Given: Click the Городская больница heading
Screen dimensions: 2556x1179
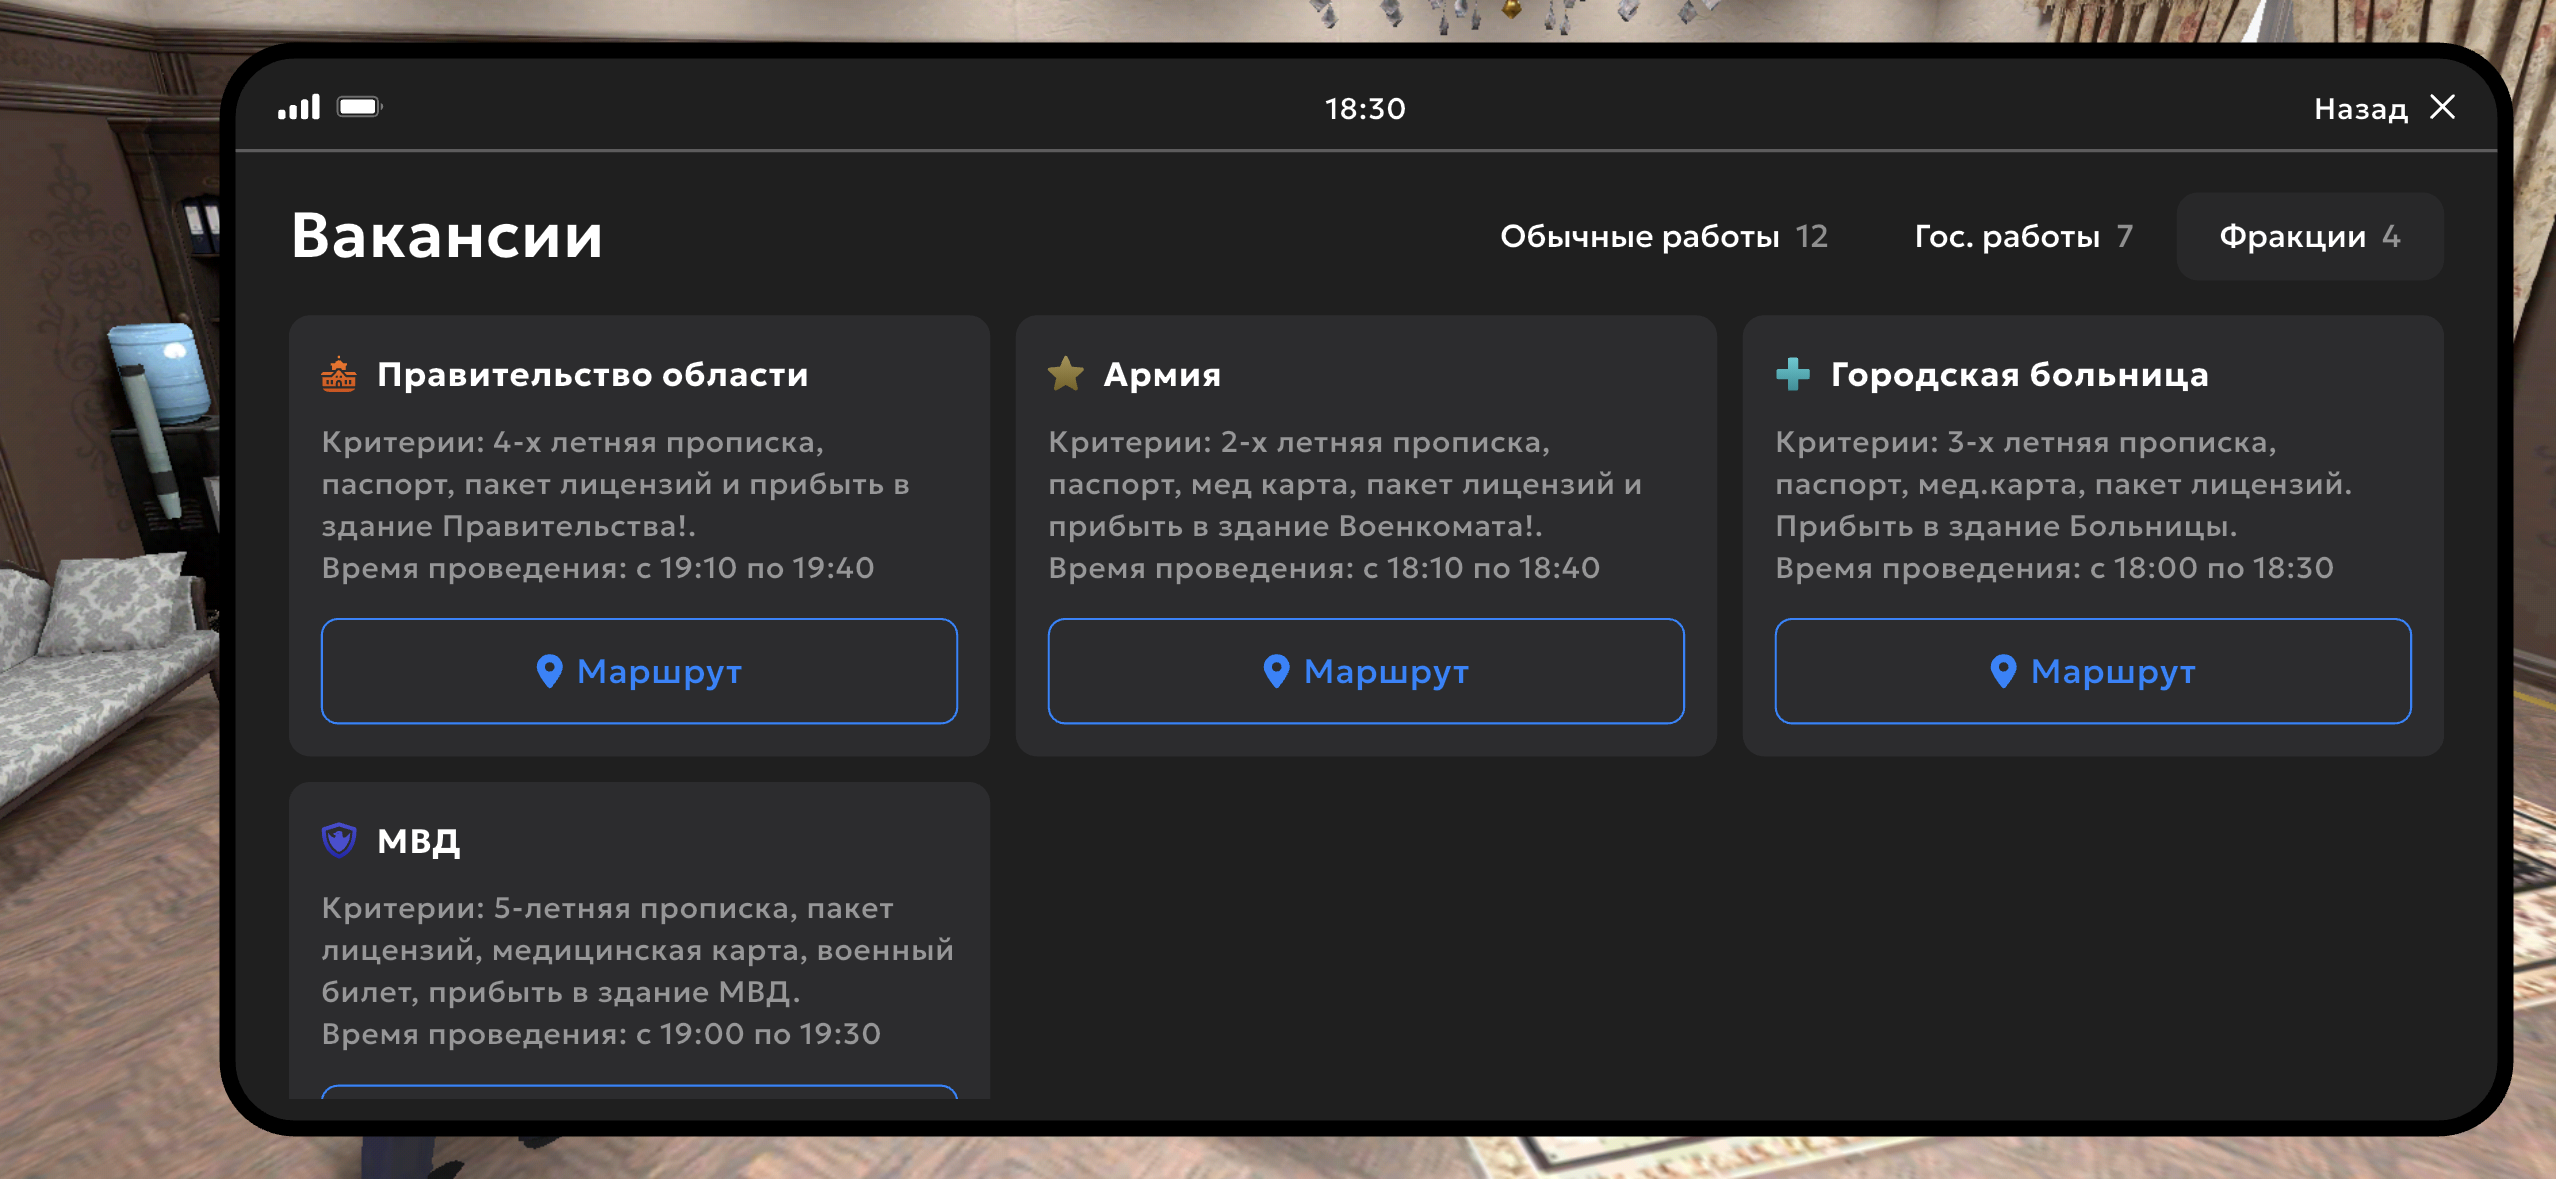Looking at the screenshot, I should 2018,374.
